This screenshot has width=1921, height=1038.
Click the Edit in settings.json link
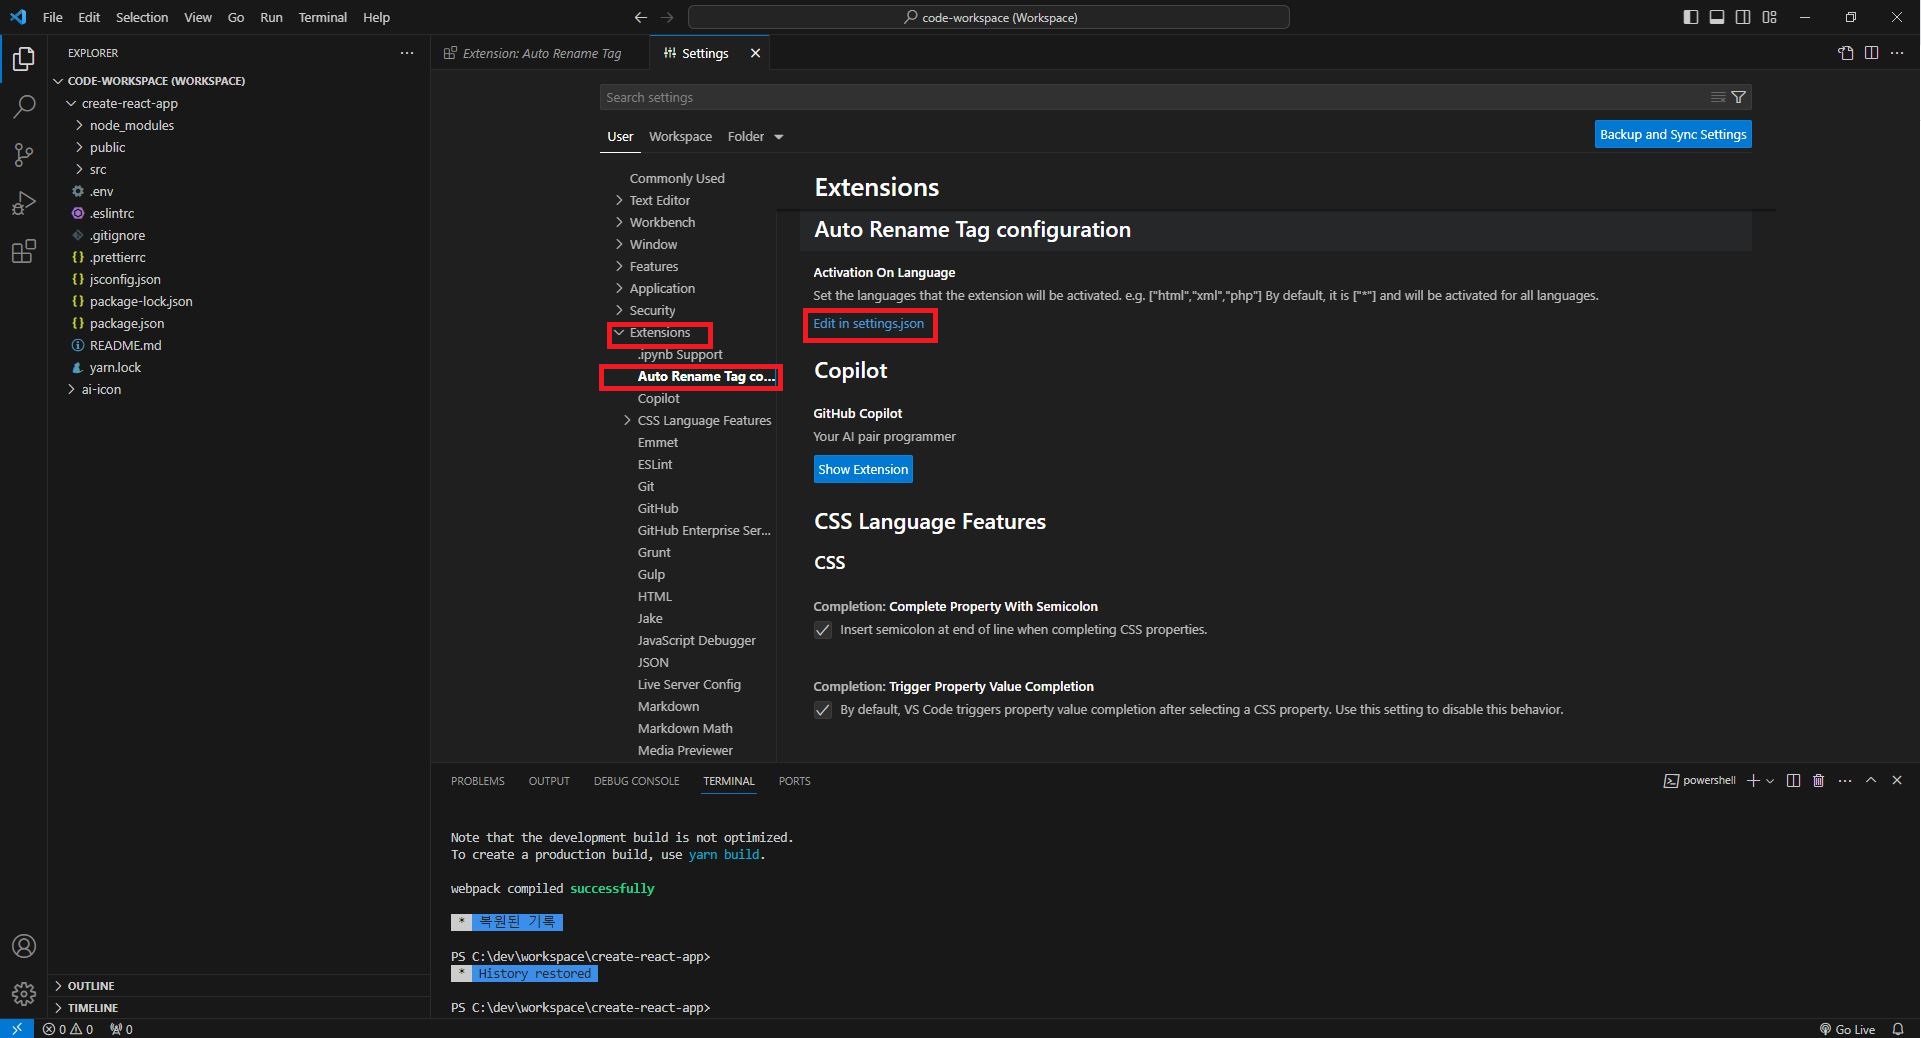coord(868,324)
